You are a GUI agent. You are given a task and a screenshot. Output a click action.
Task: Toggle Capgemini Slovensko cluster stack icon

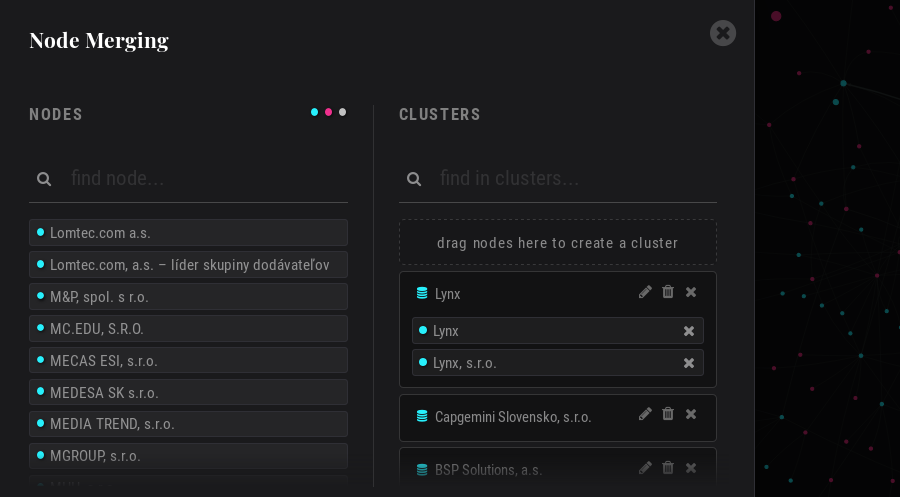[x=422, y=416]
